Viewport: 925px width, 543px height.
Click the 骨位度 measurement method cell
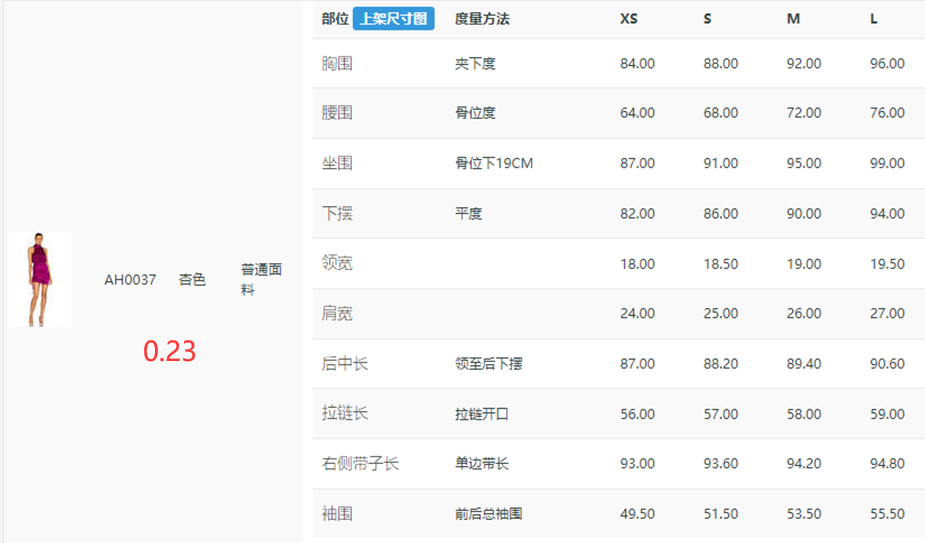(x=475, y=113)
